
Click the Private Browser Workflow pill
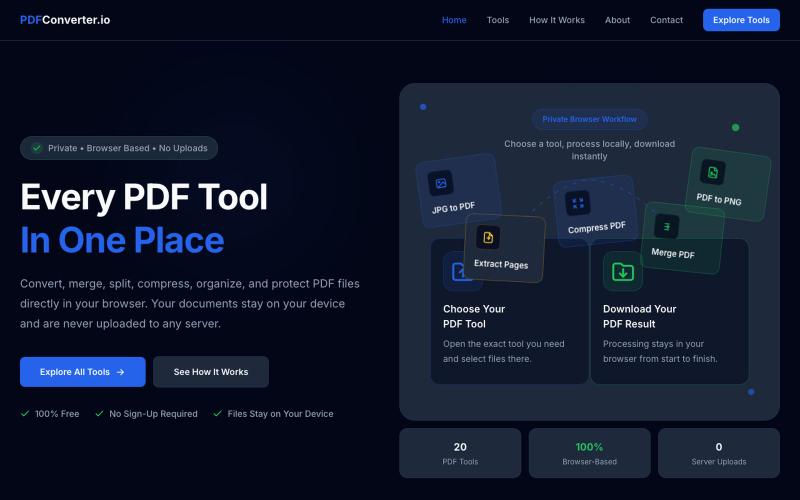589,119
